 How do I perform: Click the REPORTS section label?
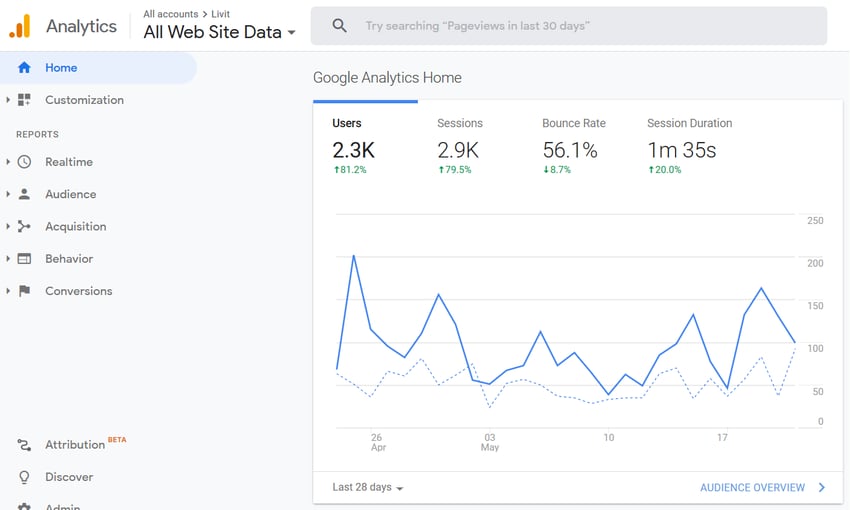37,134
